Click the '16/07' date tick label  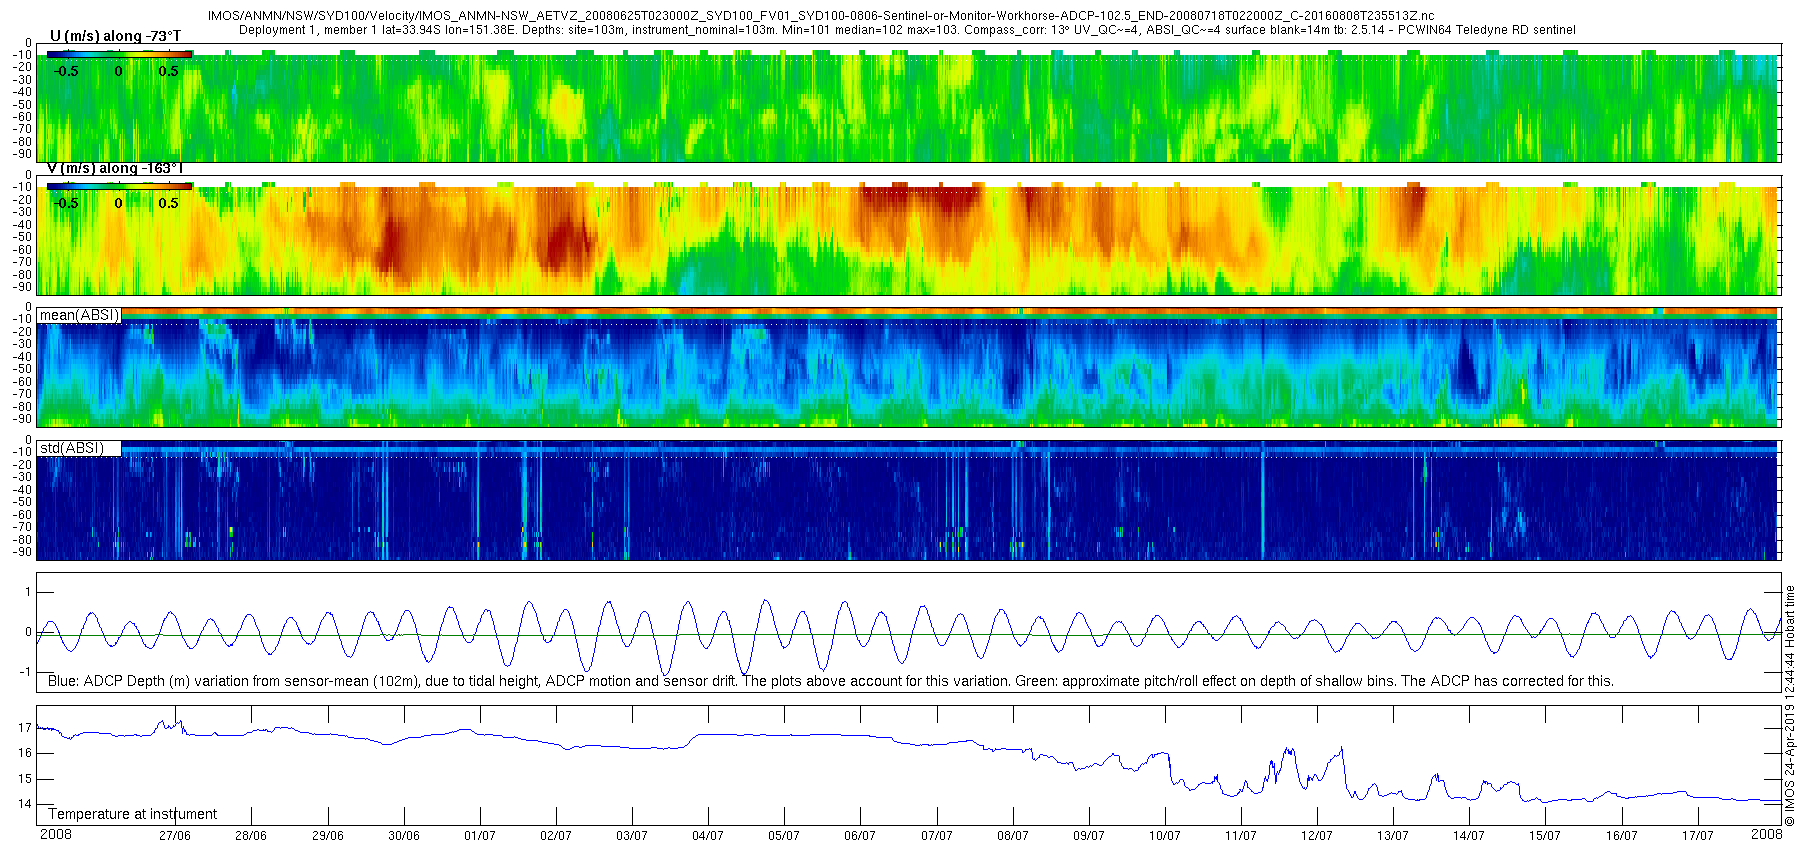coord(1622,836)
